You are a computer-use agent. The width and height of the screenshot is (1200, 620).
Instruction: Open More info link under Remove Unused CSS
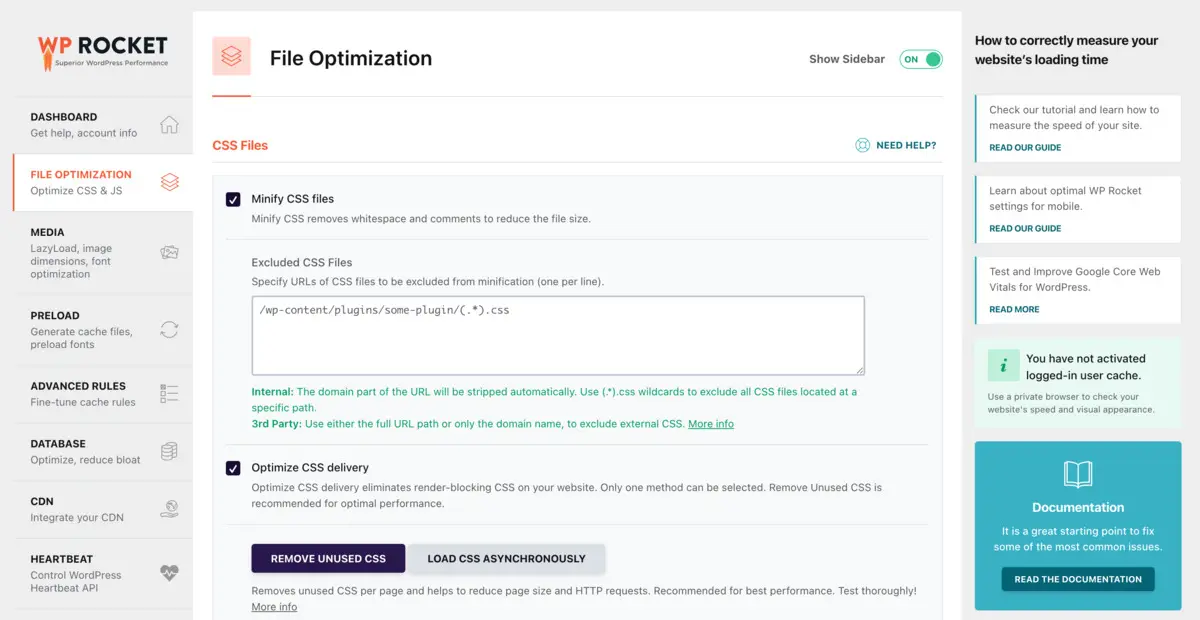click(274, 607)
